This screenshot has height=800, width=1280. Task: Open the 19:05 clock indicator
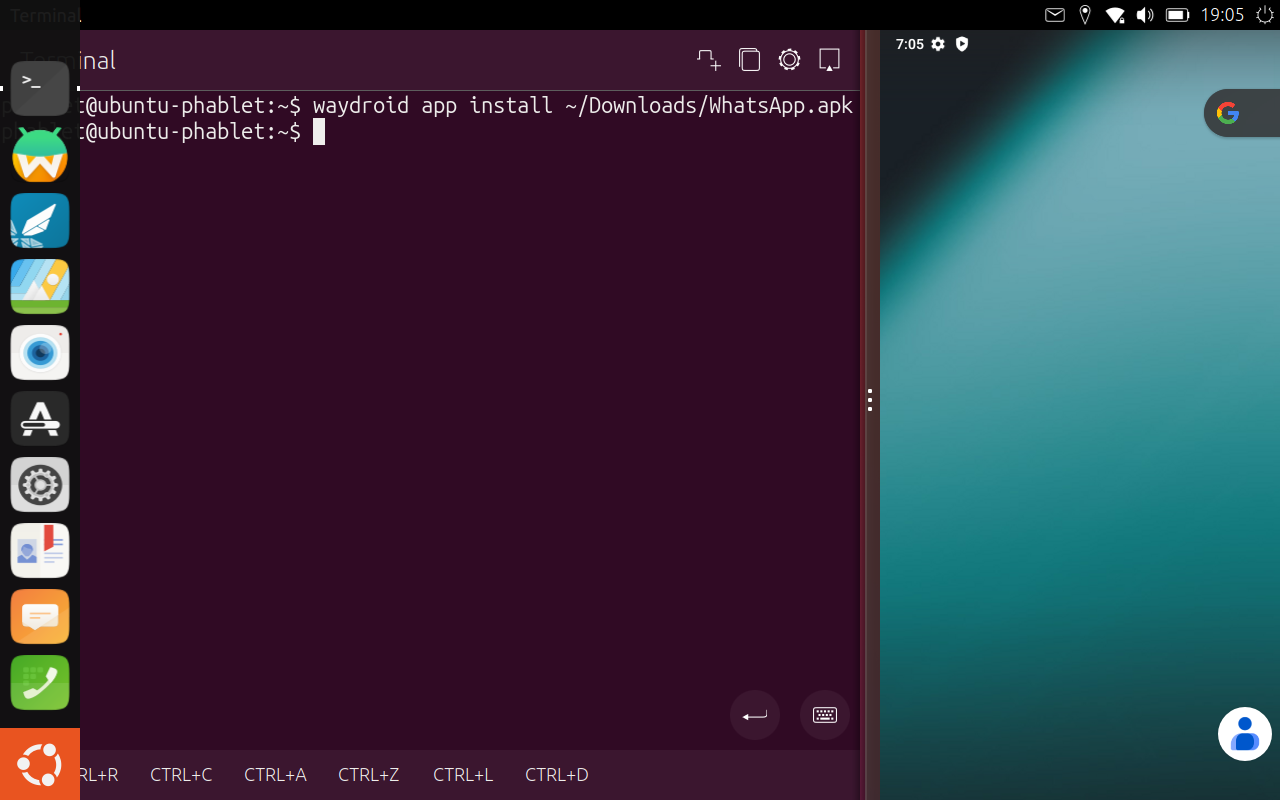point(1222,15)
